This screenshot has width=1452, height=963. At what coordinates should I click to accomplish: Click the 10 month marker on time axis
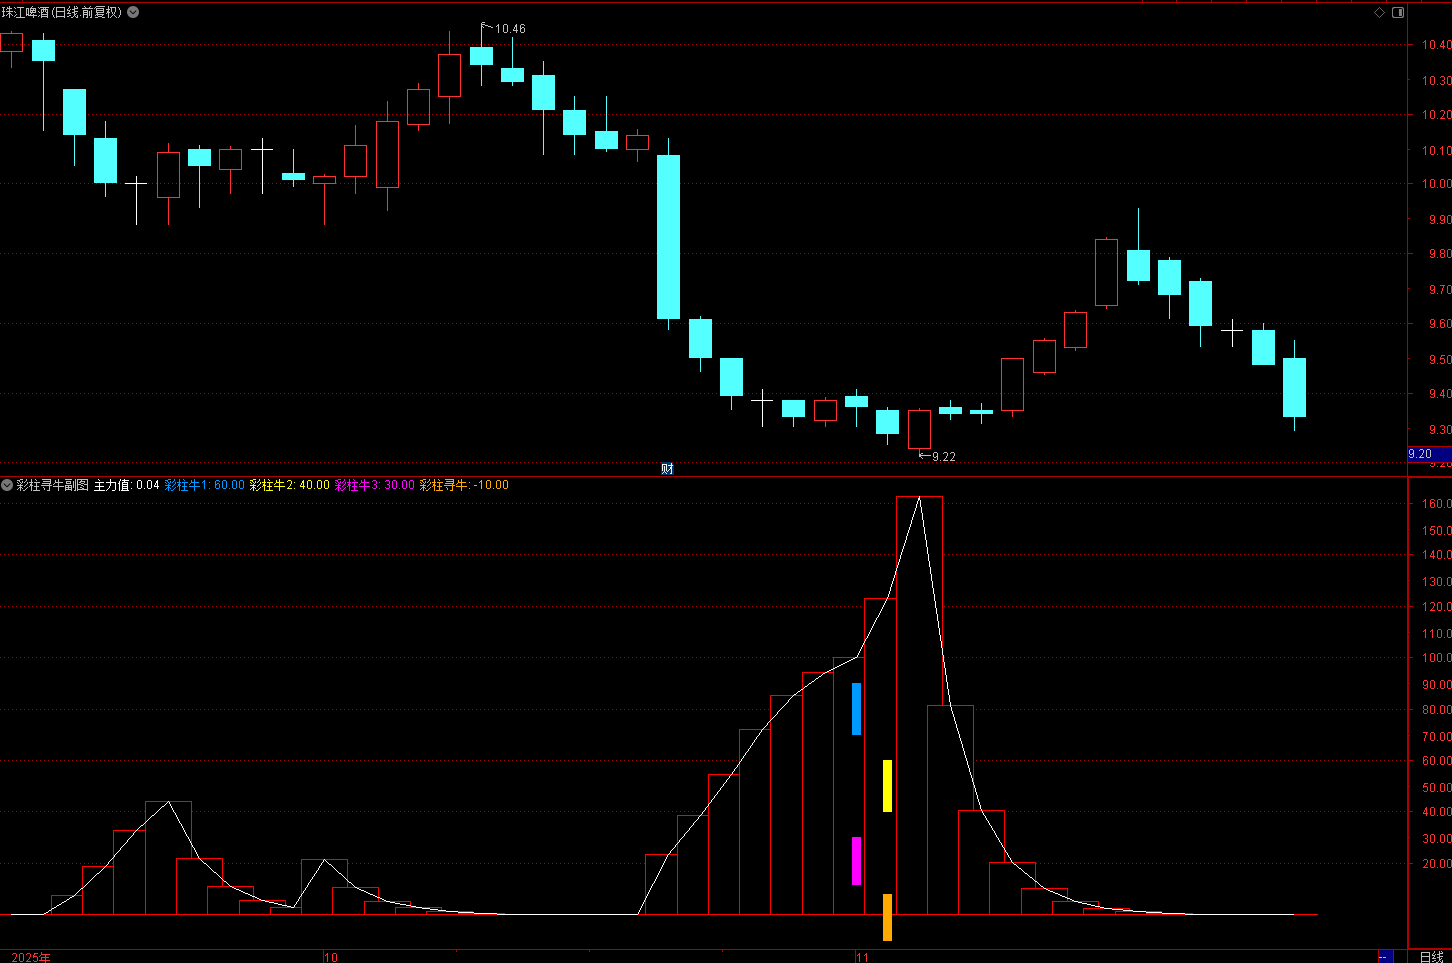point(332,957)
